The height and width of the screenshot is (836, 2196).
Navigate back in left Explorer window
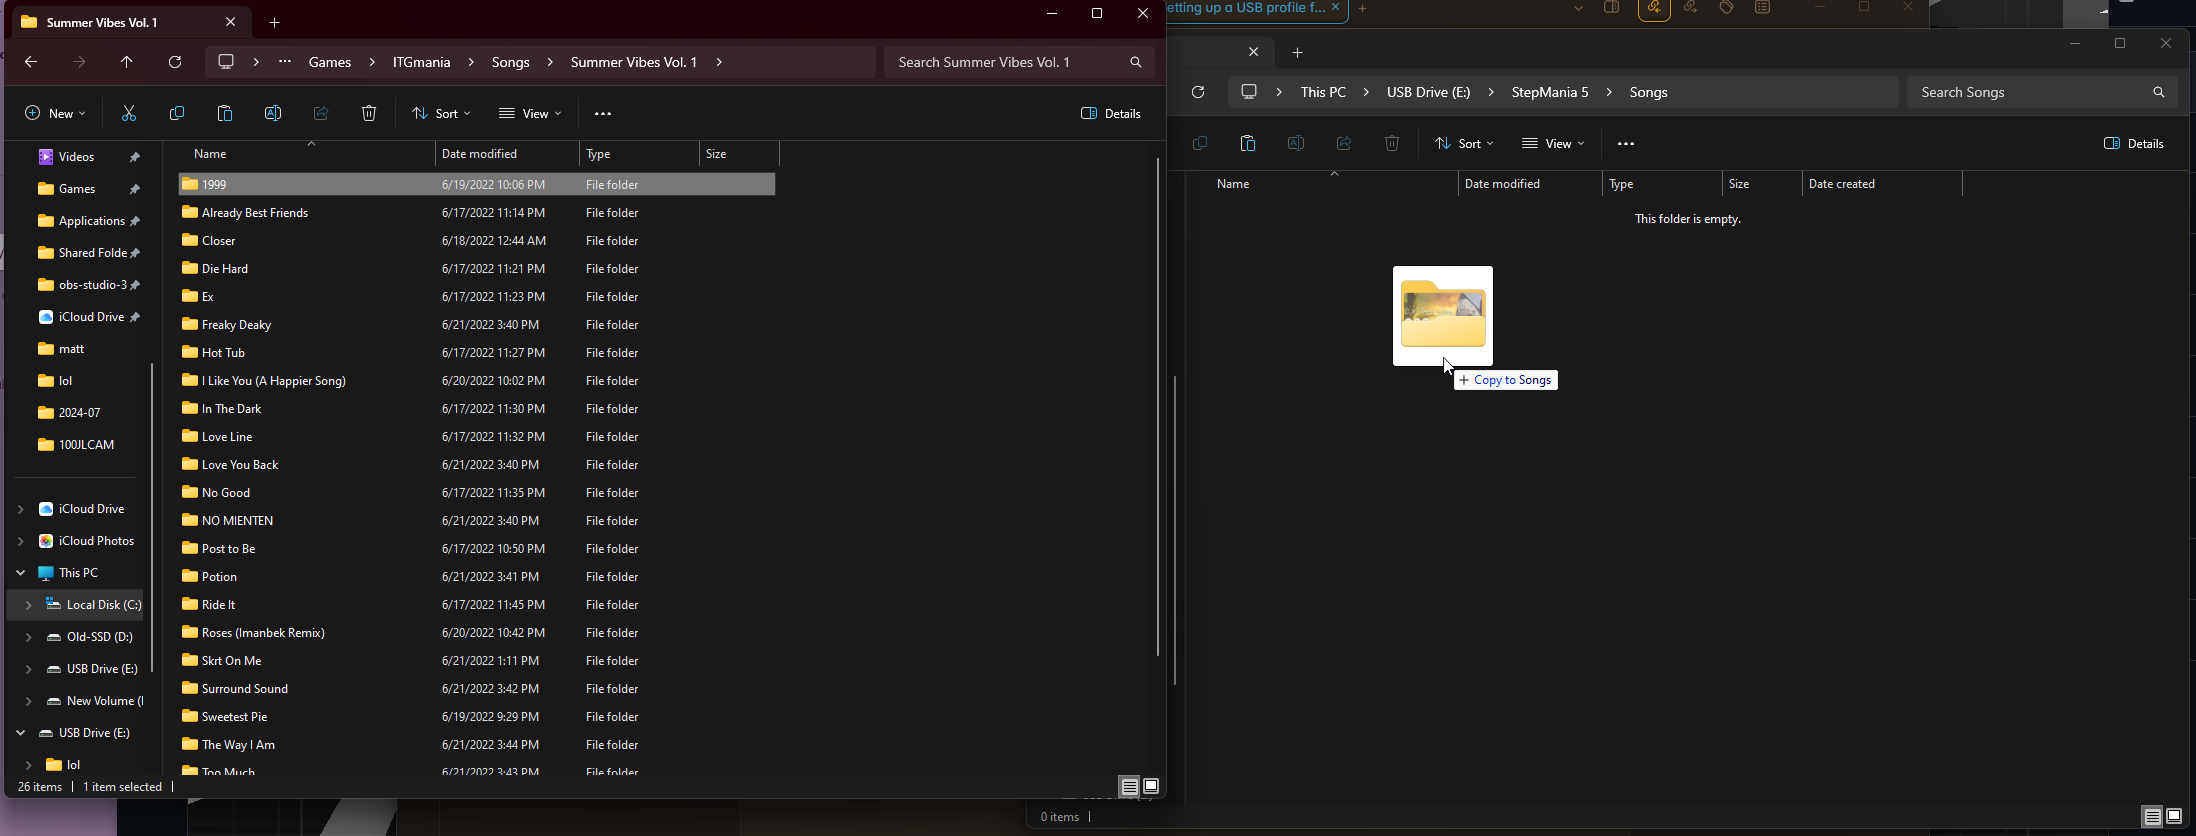pos(31,62)
